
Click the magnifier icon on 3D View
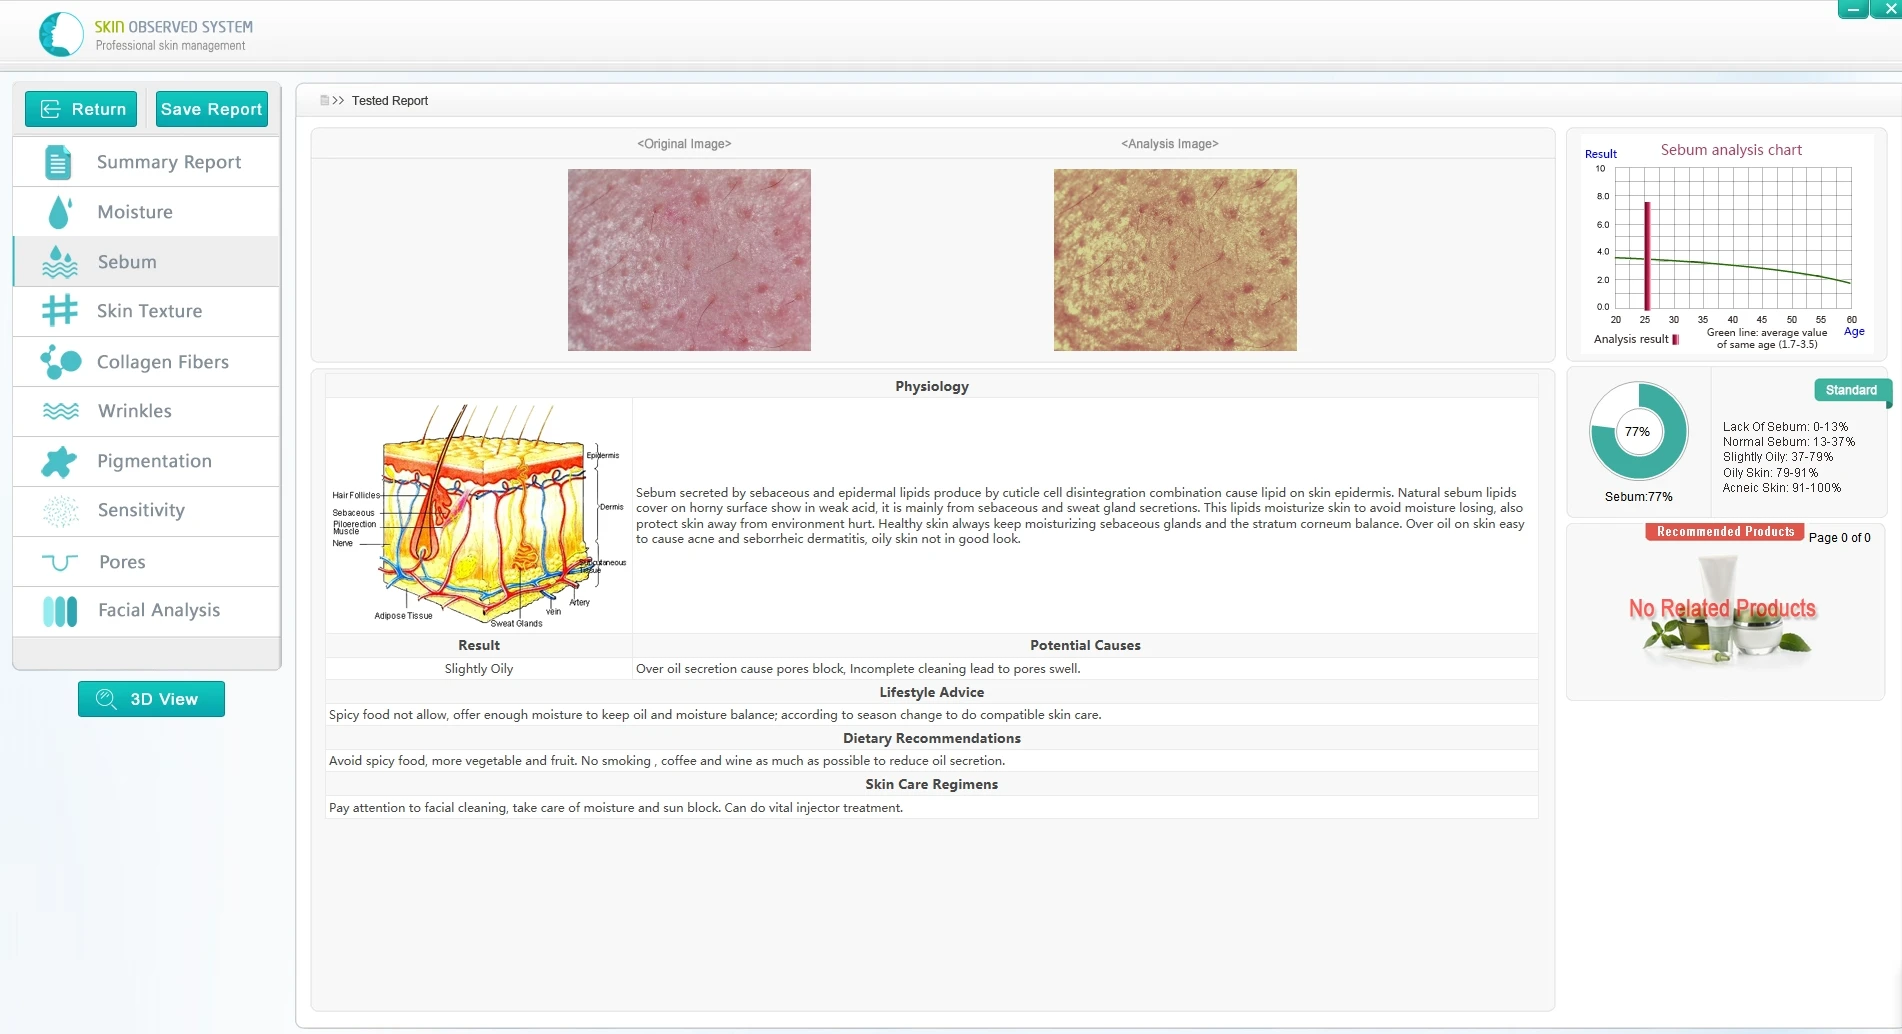(x=106, y=698)
